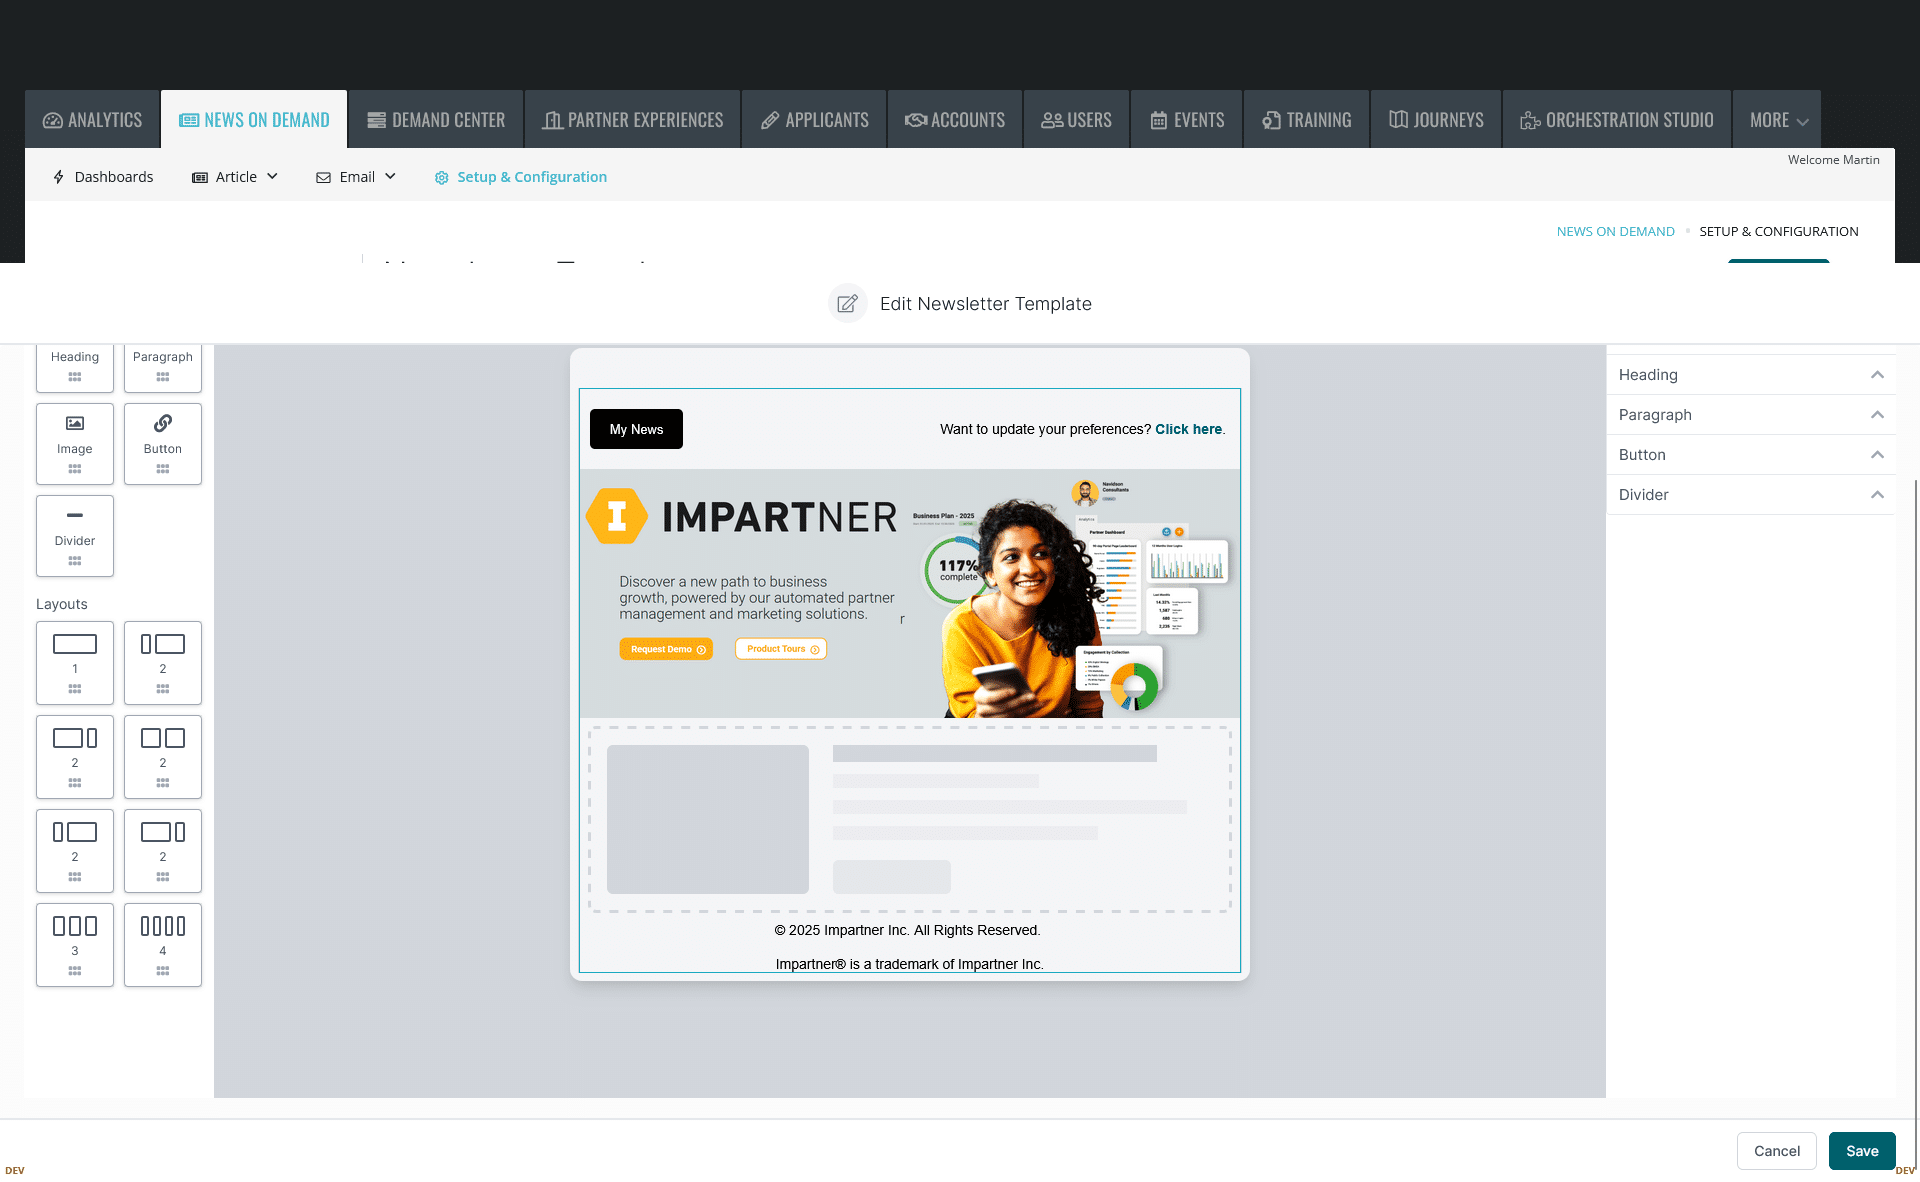
Task: Click the Events calendar icon
Action: 1159,120
